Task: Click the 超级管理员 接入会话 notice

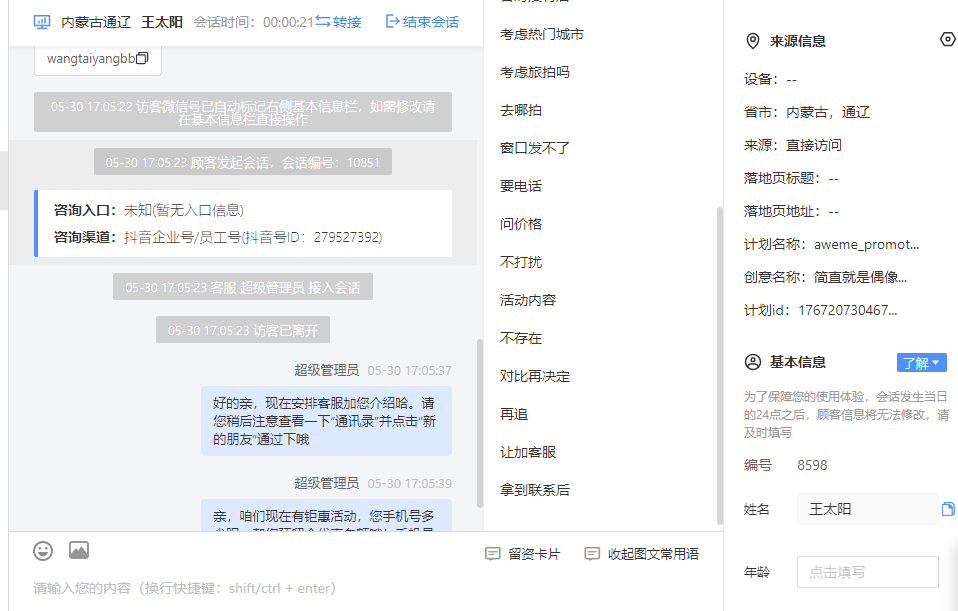Action: click(x=243, y=287)
